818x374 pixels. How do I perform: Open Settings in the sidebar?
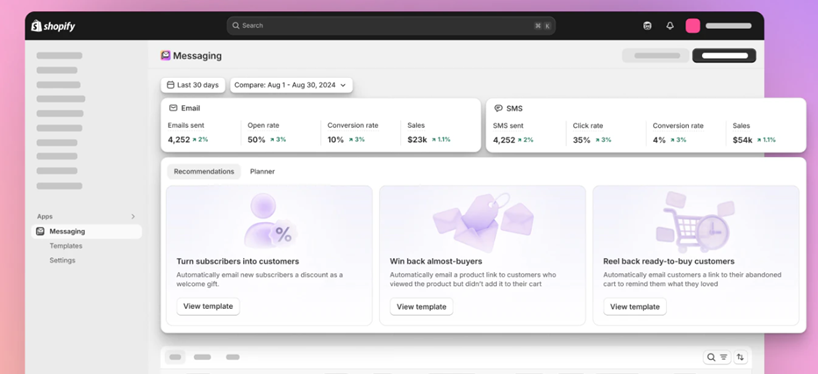[x=62, y=260]
